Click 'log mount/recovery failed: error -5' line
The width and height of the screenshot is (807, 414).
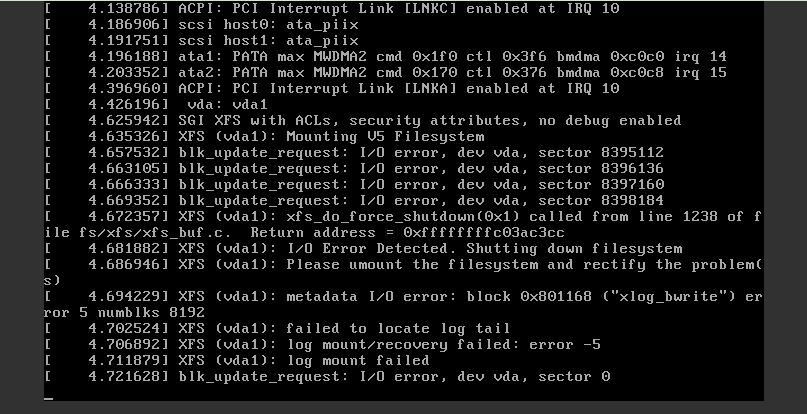coord(323,344)
